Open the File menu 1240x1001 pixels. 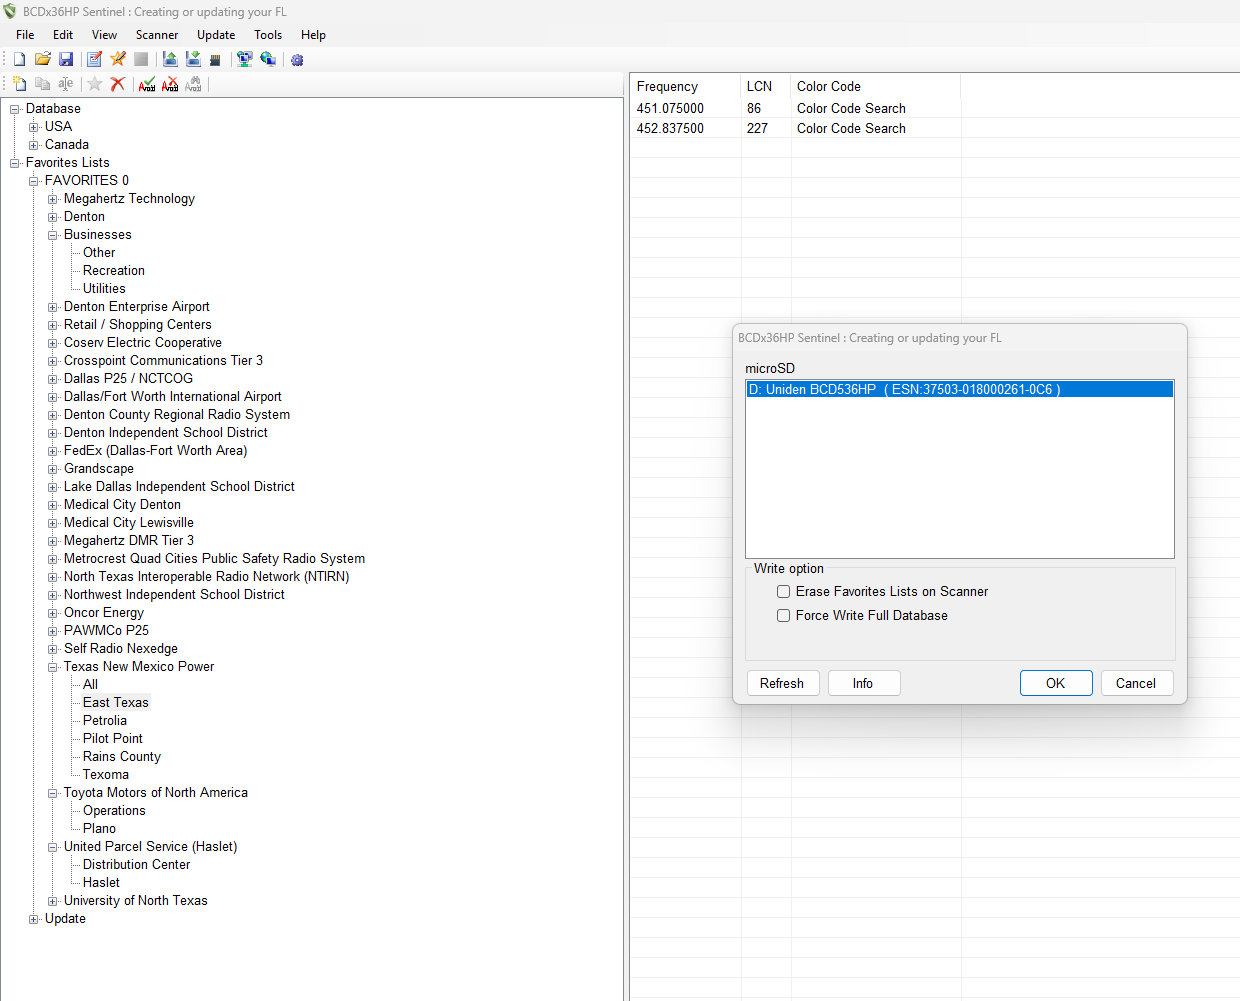pyautogui.click(x=25, y=35)
